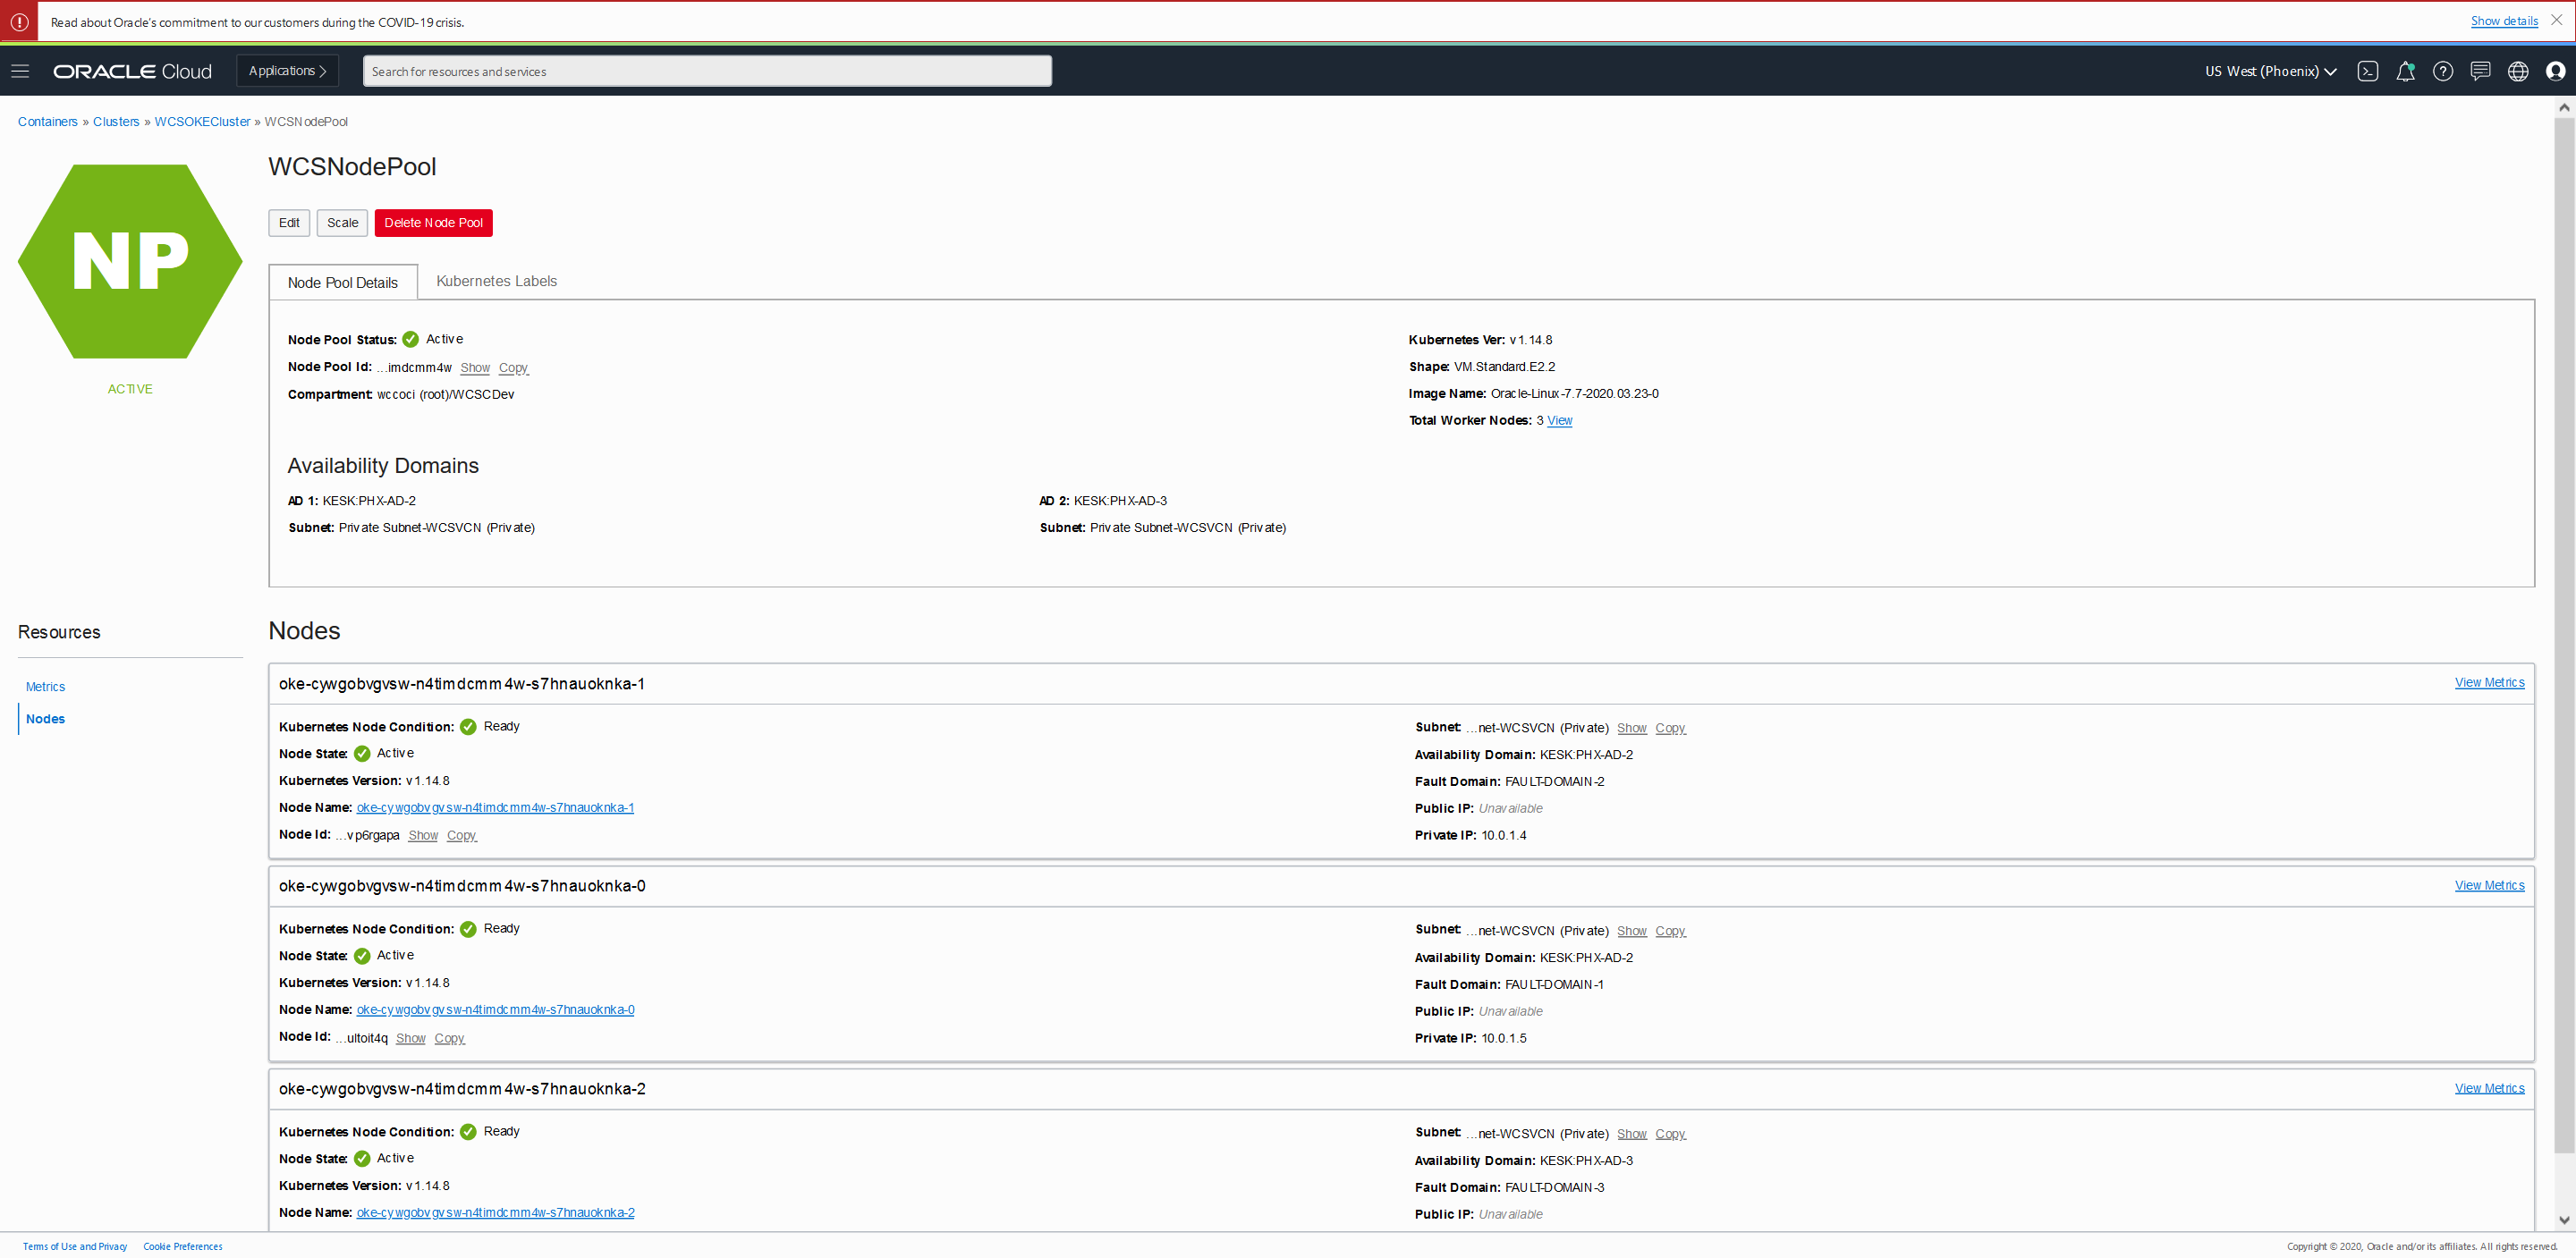Expand the US West (Phoenix) region dropdown
The image size is (2576, 1258).
(x=2270, y=71)
